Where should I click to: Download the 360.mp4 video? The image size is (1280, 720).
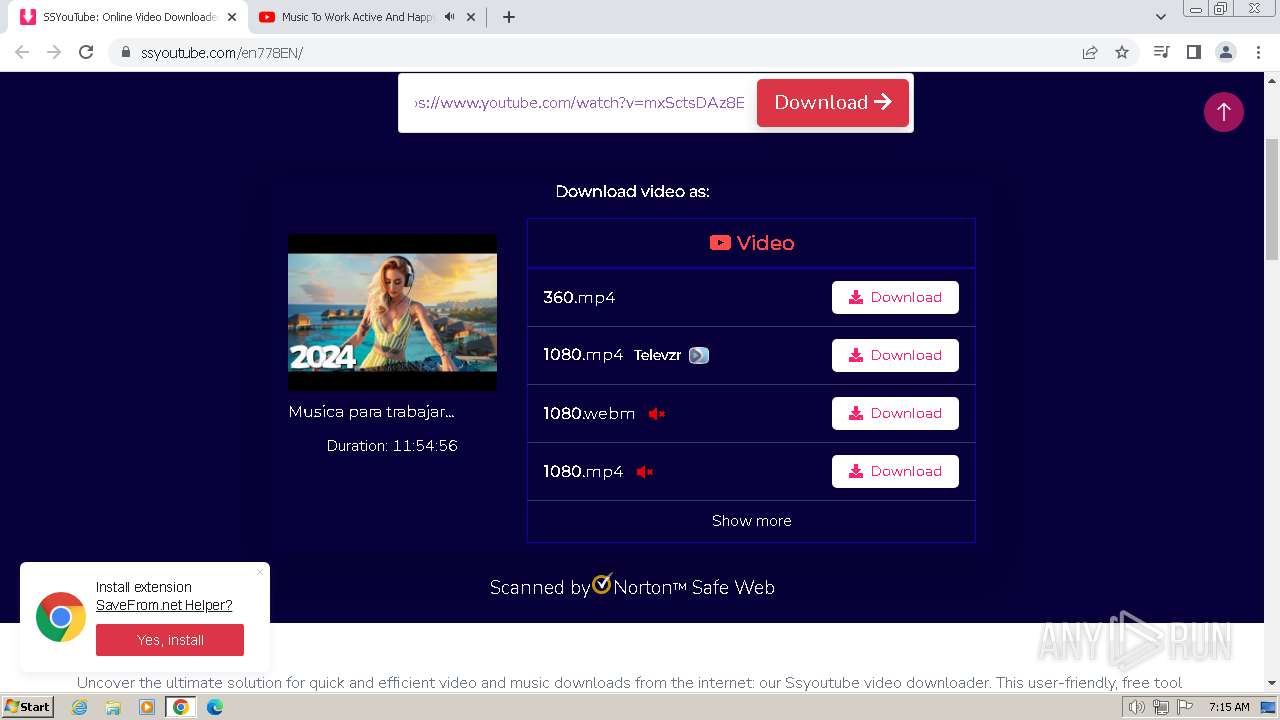click(895, 297)
